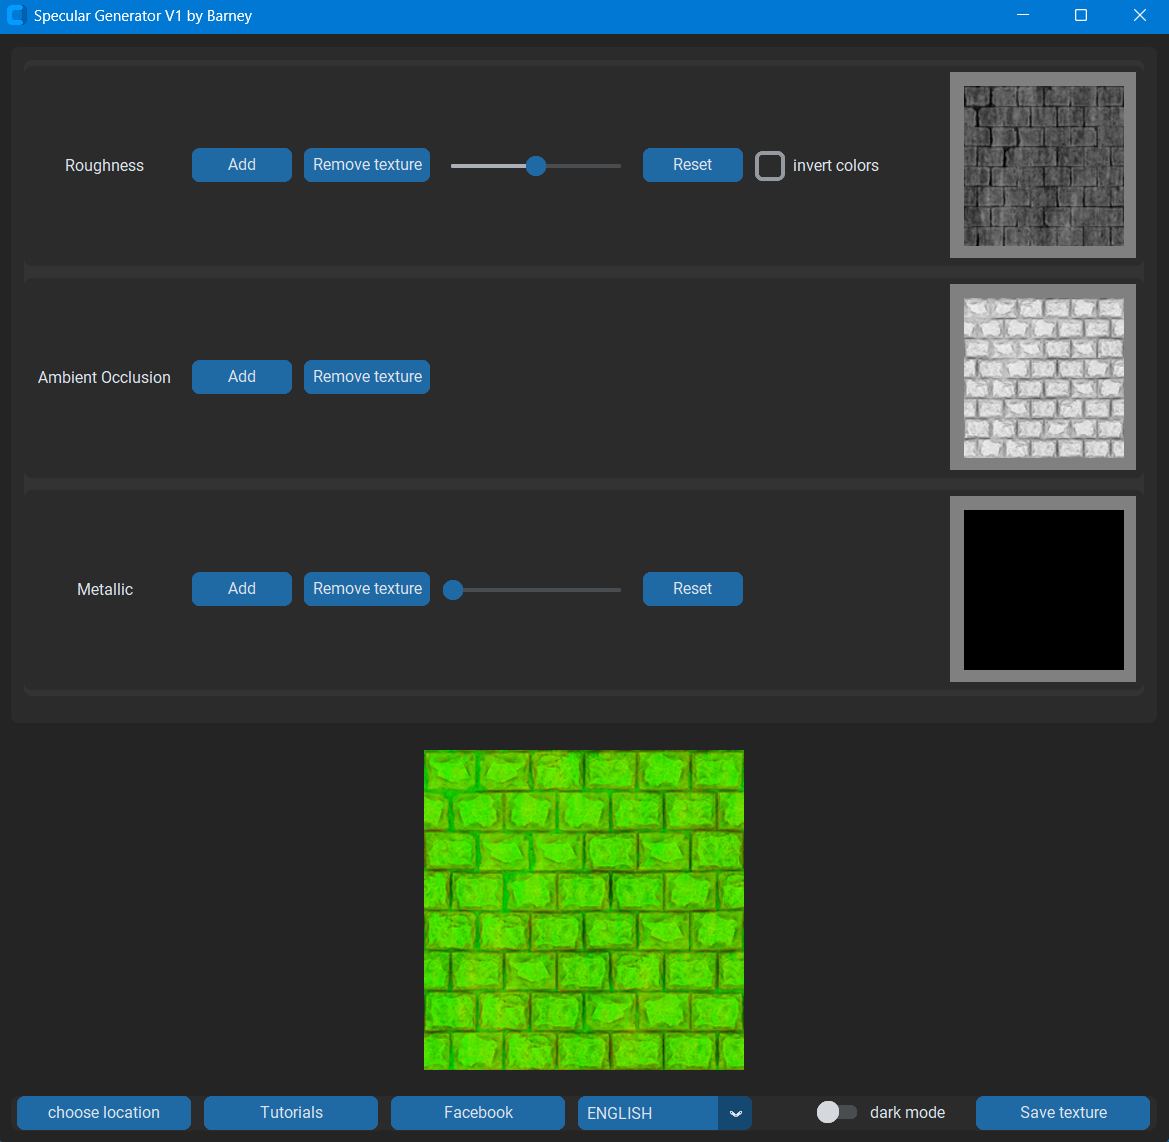Viewport: 1169px width, 1142px height.
Task: Click the choose location button
Action: [104, 1112]
